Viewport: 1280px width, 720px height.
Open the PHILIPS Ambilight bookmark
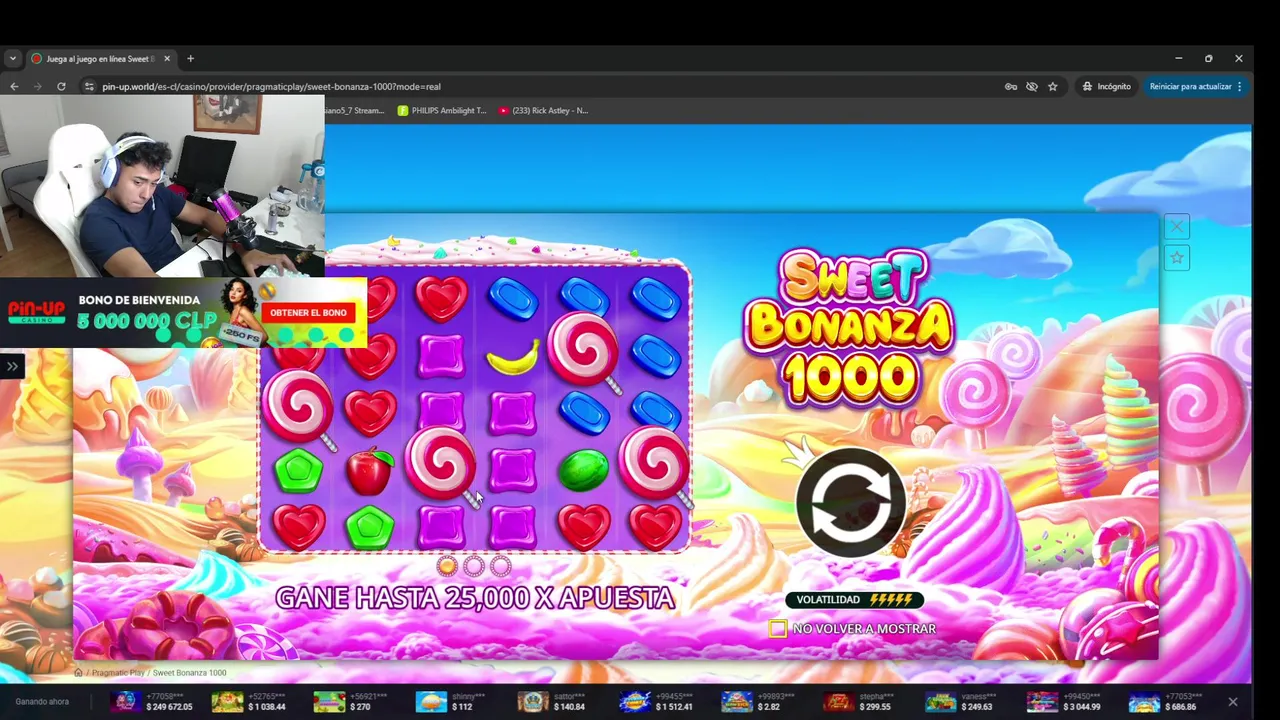click(442, 111)
